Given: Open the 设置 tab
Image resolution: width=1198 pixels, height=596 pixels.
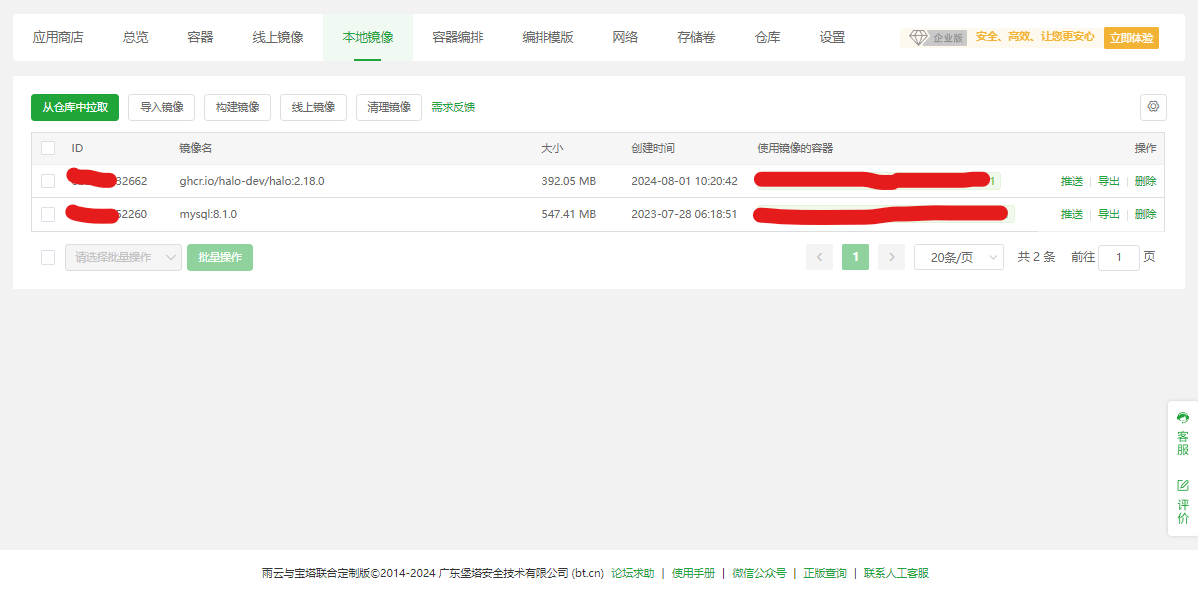Looking at the screenshot, I should [831, 35].
